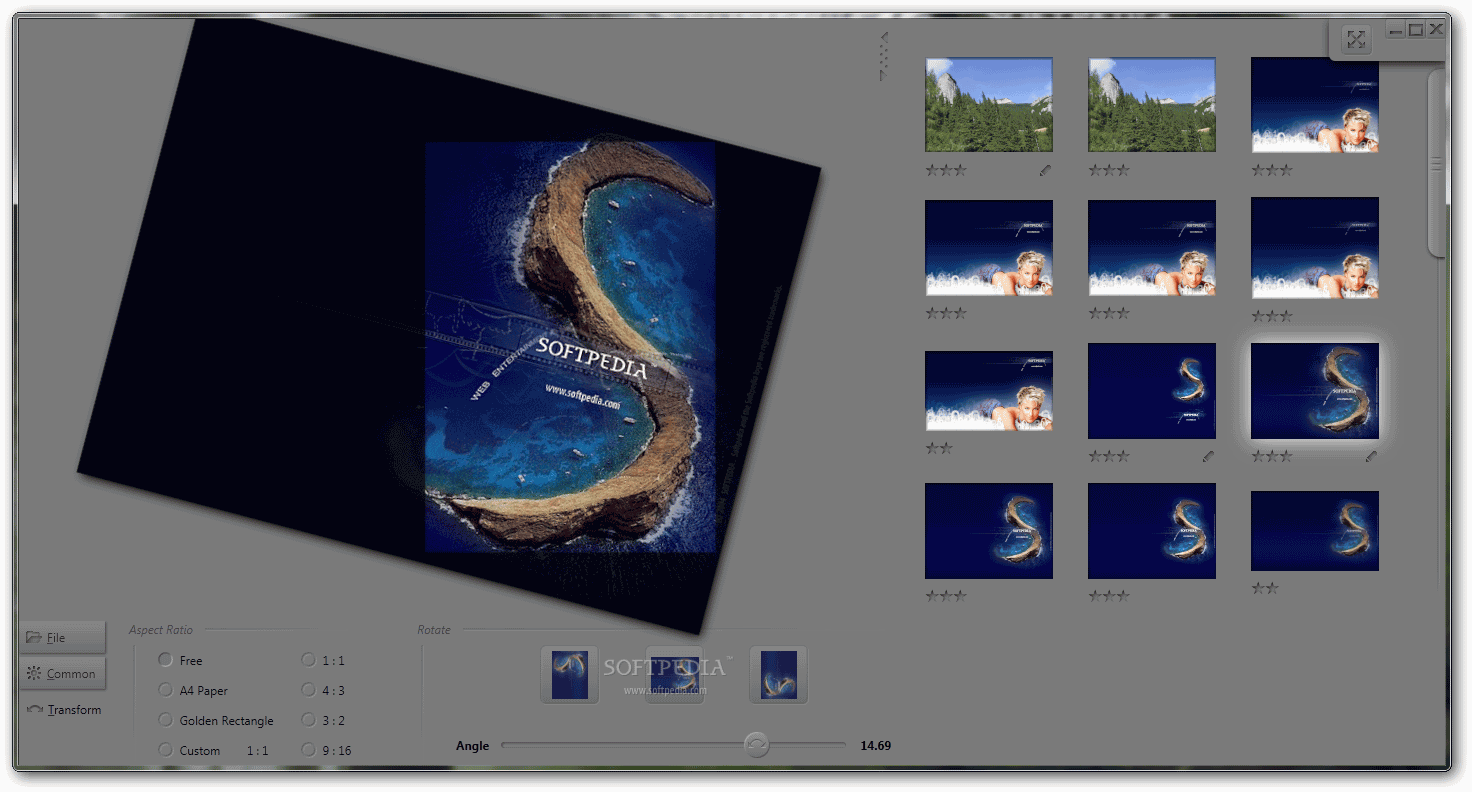
Task: Click the thumbnail panel vertical scrollbar handle
Action: click(1437, 163)
